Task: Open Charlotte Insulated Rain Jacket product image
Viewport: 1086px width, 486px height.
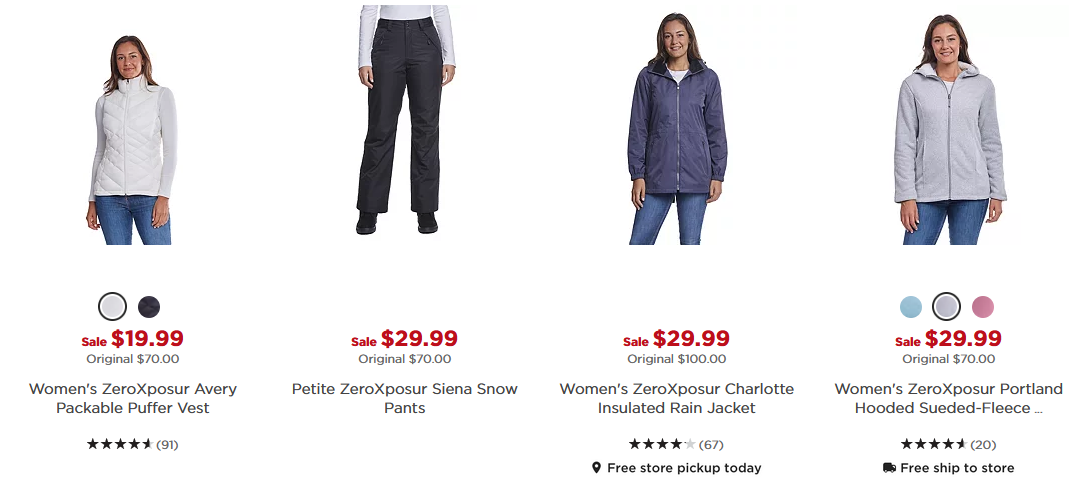Action: tap(677, 129)
